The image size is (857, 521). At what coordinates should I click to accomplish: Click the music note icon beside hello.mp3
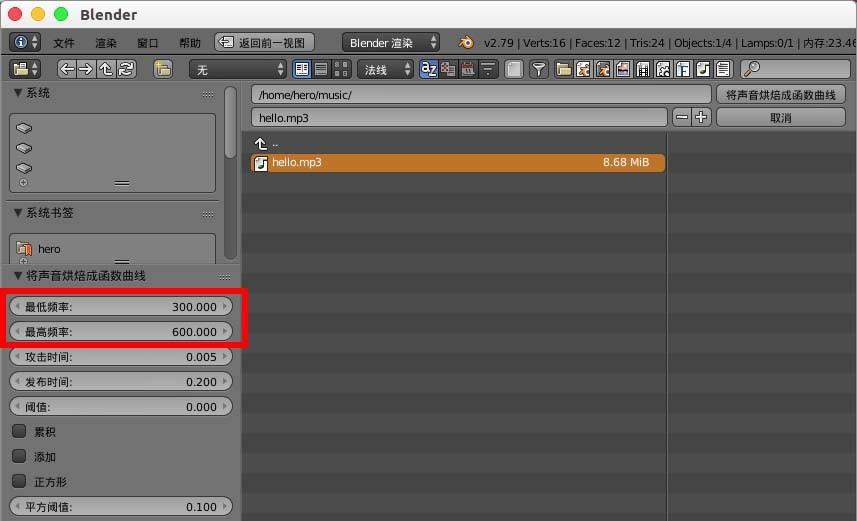[x=261, y=163]
